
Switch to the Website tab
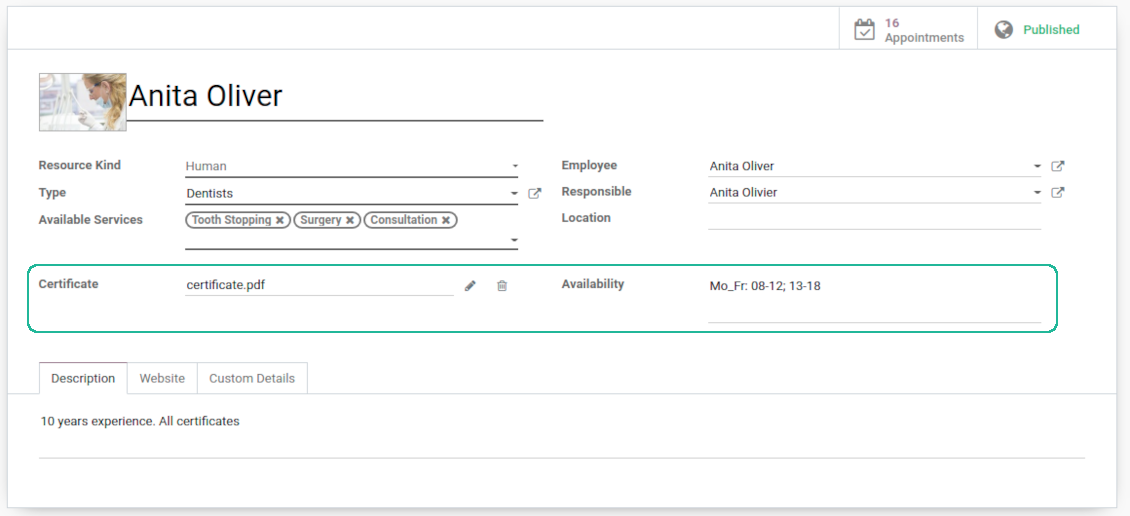pos(162,379)
